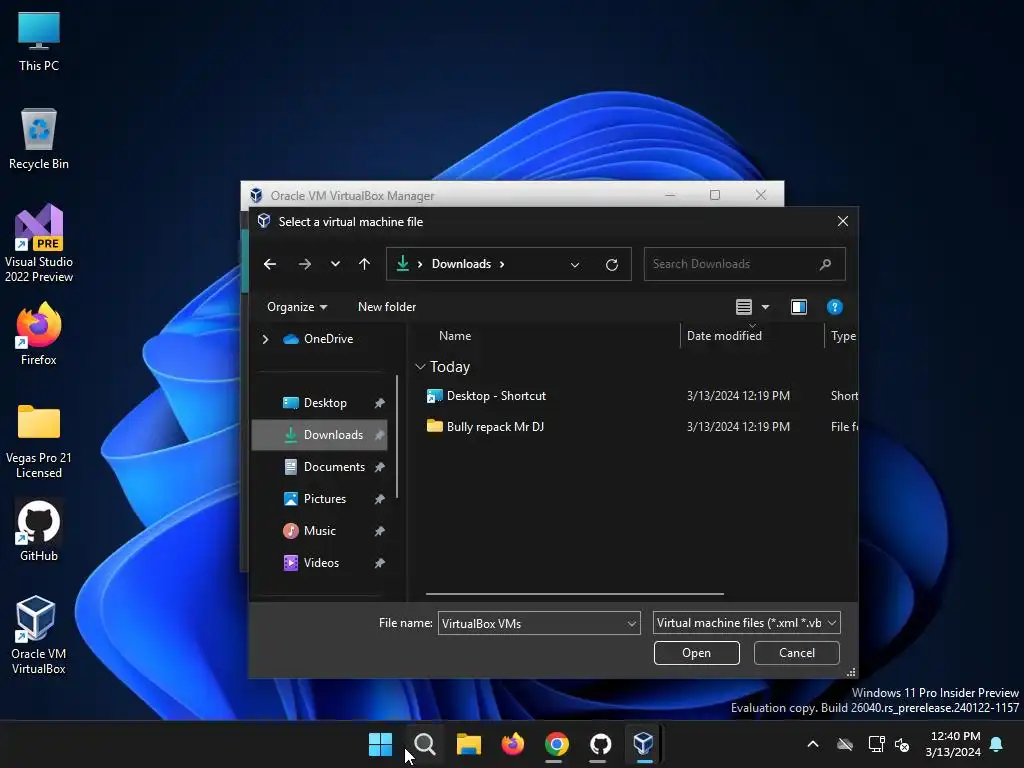Select Downloads in the navigation pane
This screenshot has width=1024, height=768.
tap(319, 435)
